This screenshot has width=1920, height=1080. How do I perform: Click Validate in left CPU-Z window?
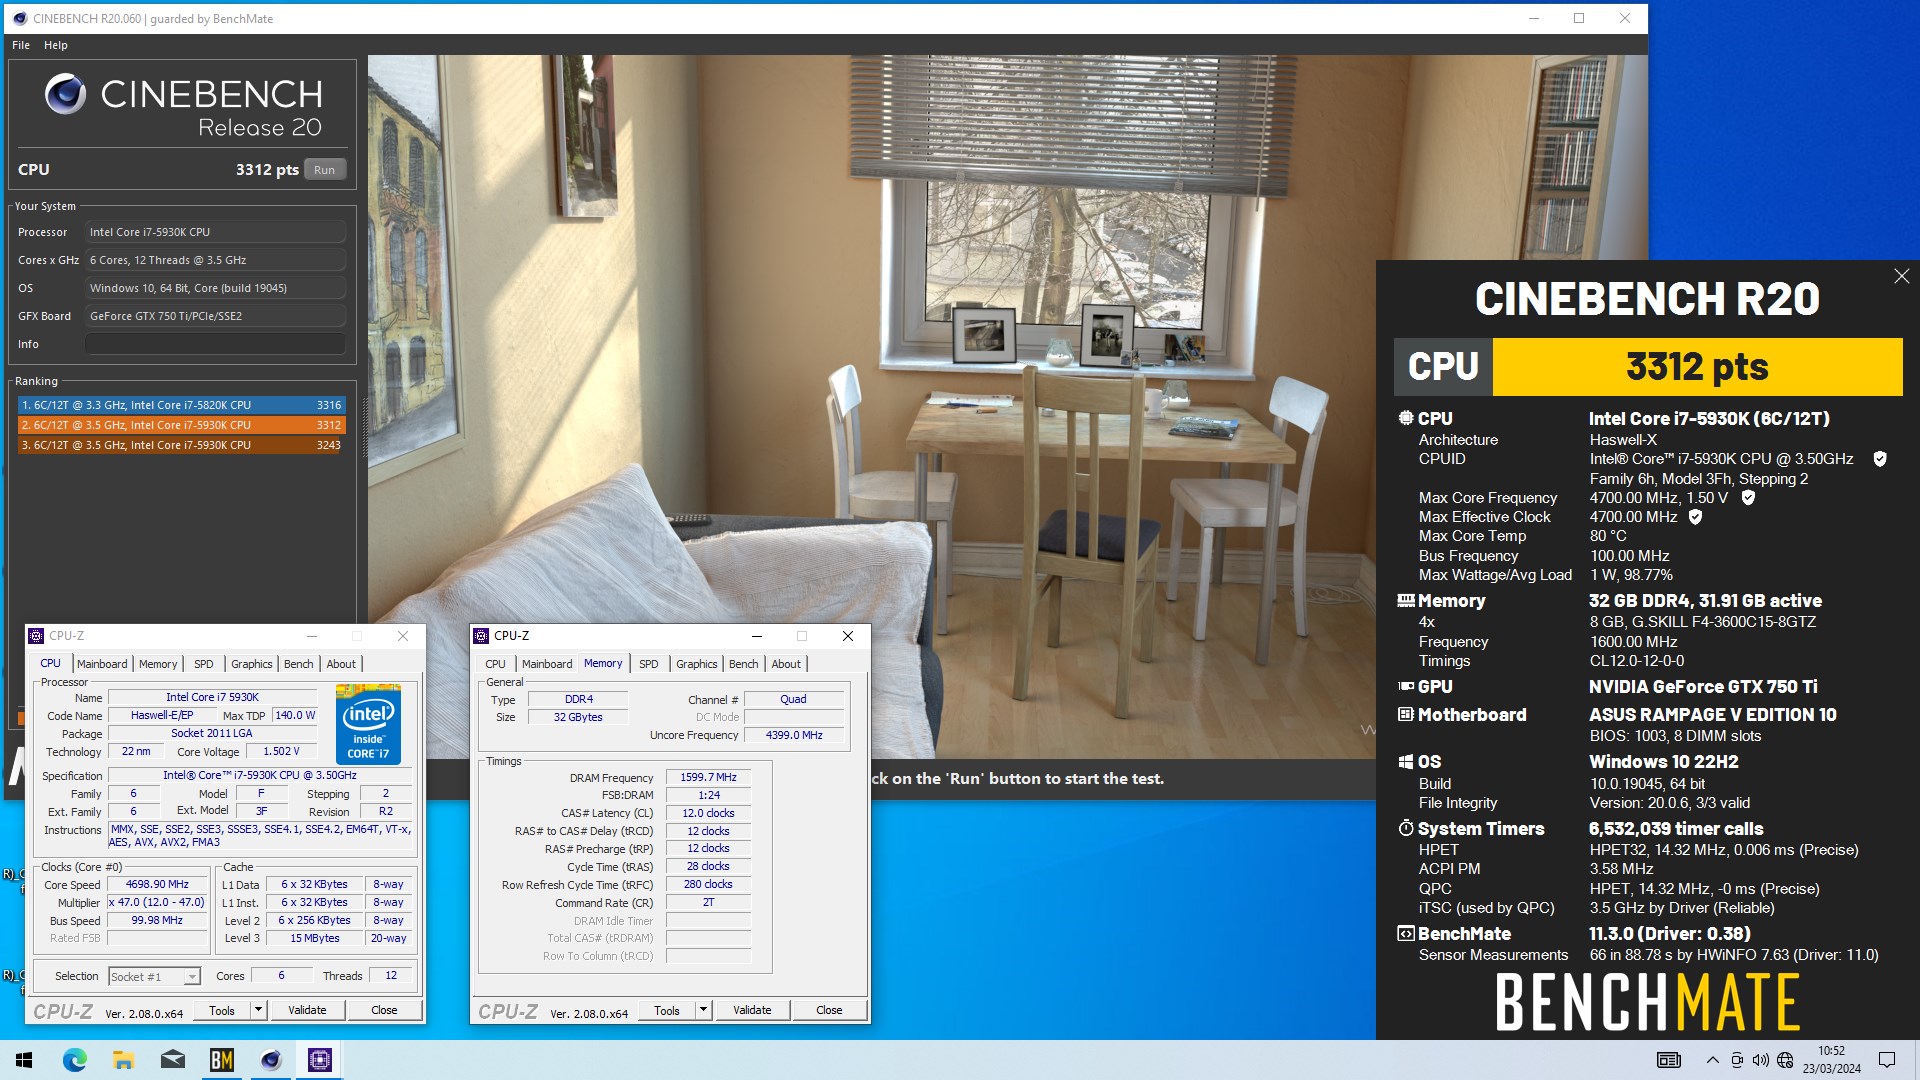pos(307,1010)
